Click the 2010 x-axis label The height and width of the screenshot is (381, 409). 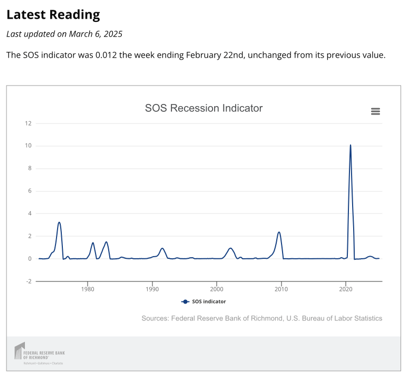pos(281,289)
